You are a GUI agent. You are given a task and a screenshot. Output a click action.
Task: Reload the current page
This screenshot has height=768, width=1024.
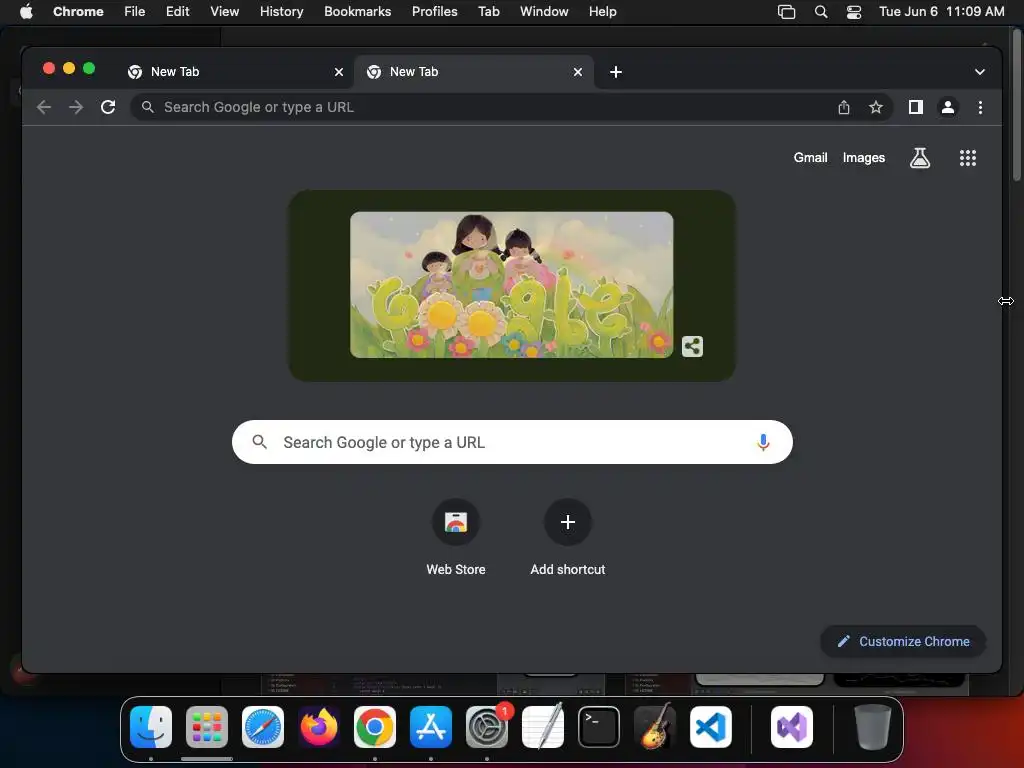click(x=108, y=107)
